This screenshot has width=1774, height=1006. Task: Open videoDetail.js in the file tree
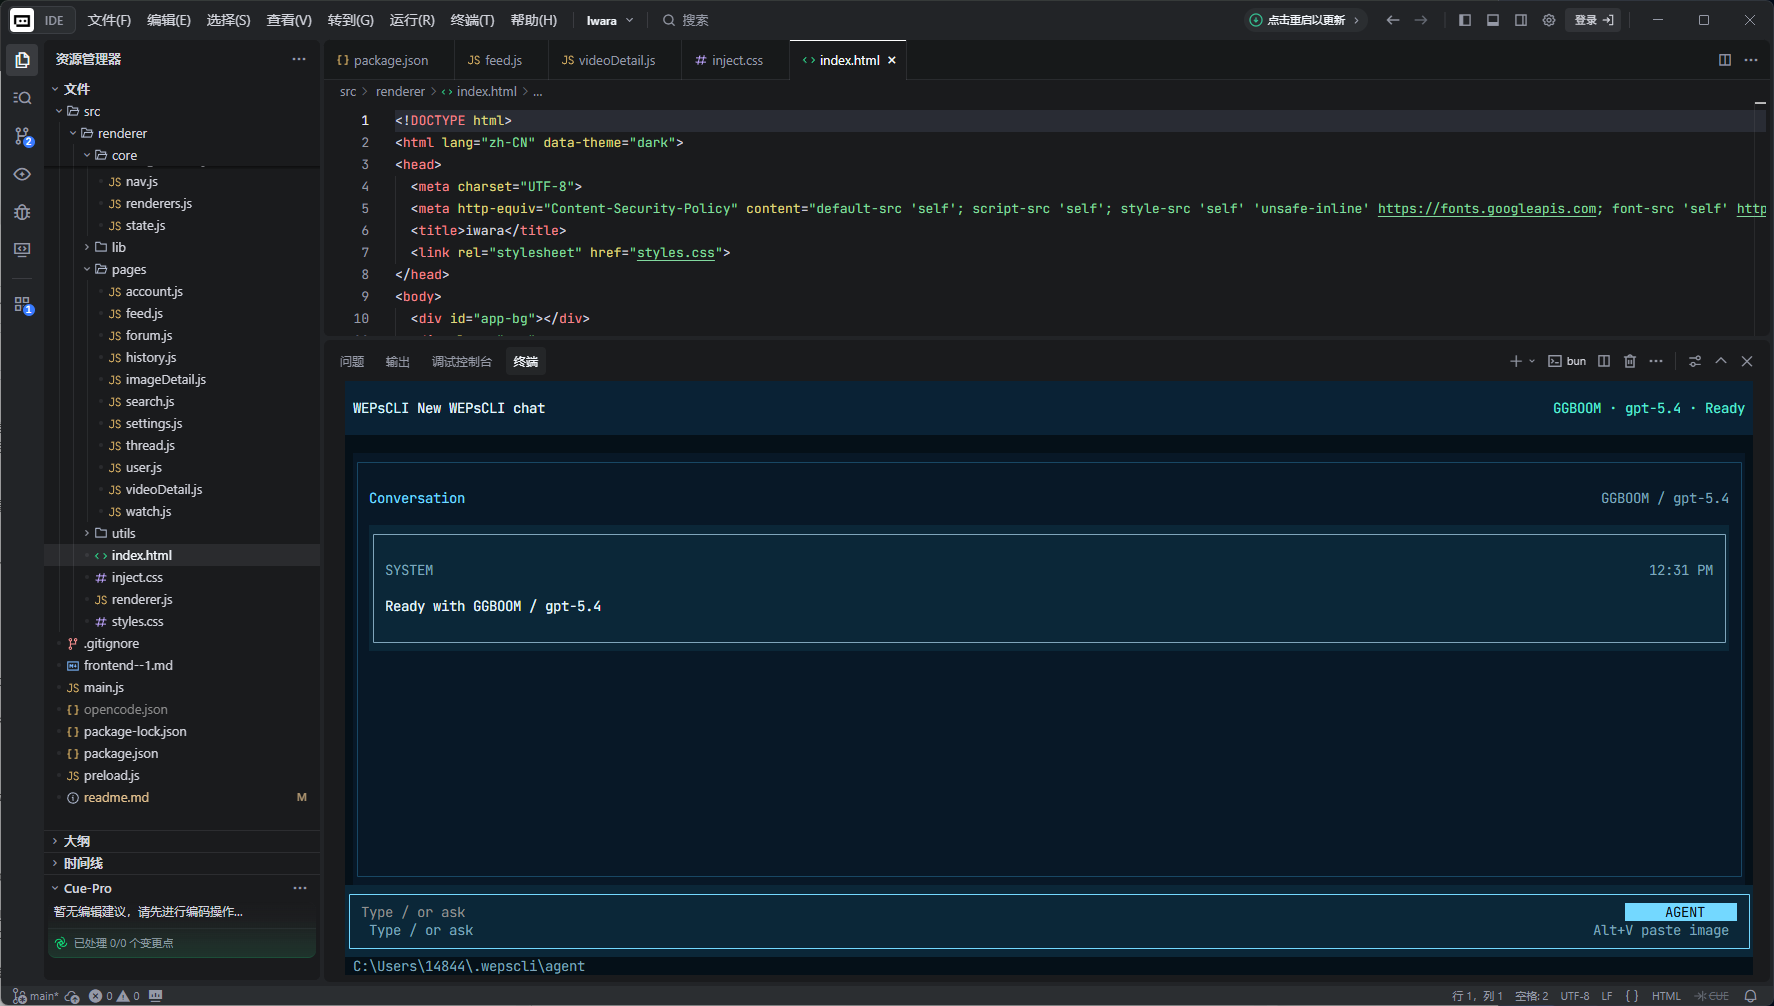pyautogui.click(x=163, y=489)
